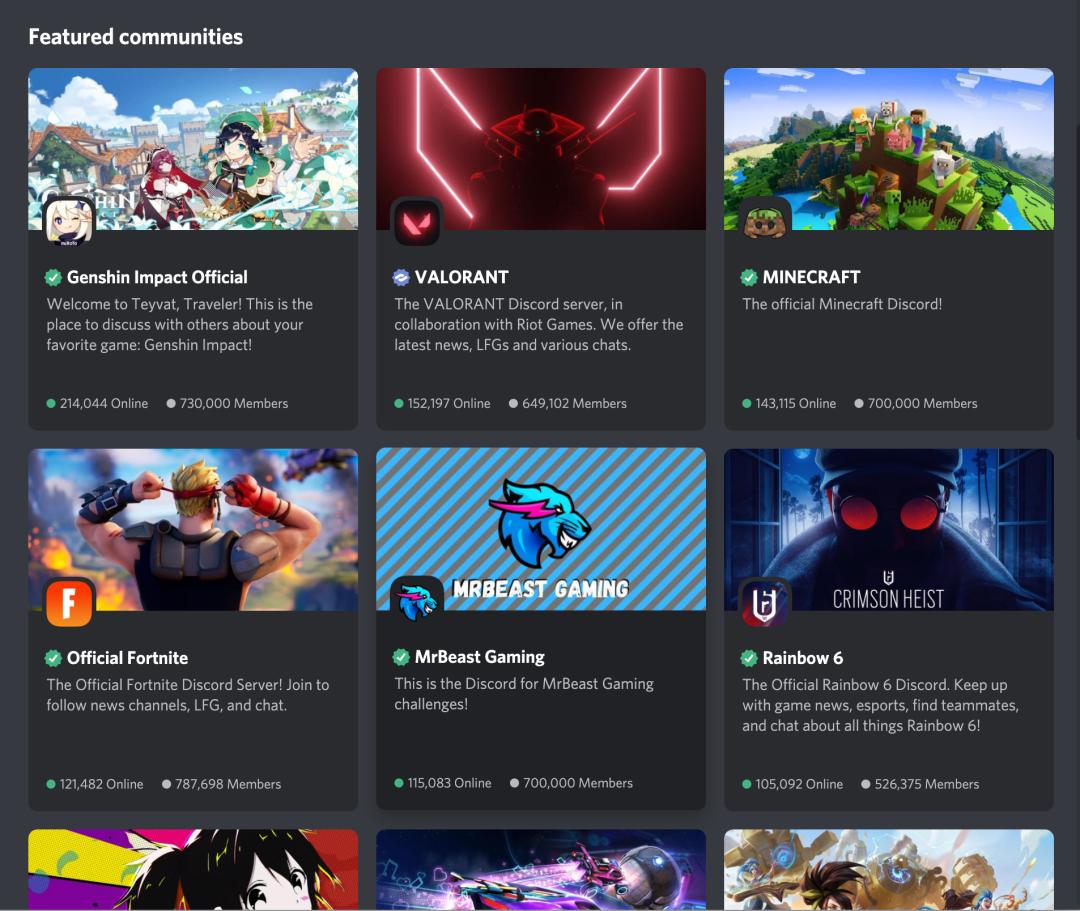Click MrBeast Gaming verified badge
The height and width of the screenshot is (911, 1080).
[401, 657]
